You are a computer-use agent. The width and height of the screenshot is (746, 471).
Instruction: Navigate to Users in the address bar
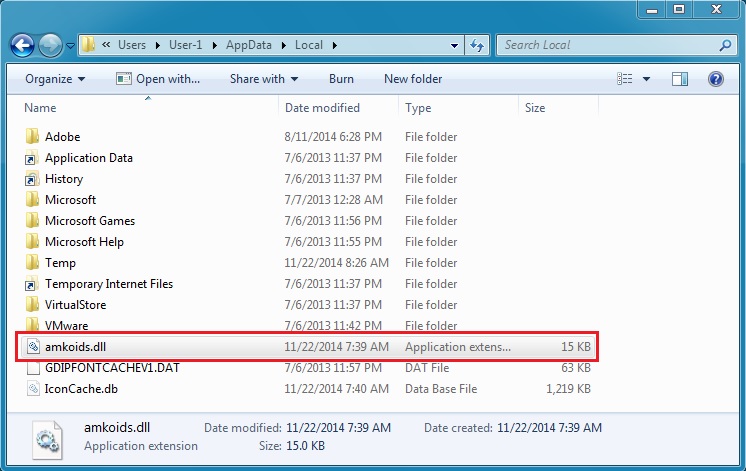132,45
